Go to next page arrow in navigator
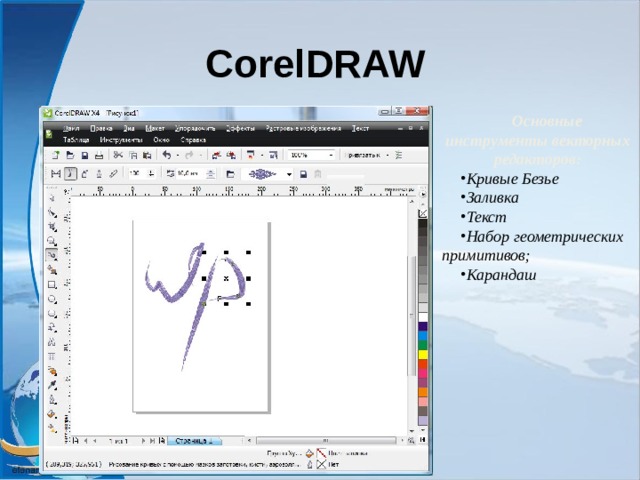This screenshot has width=640, height=480. click(143, 441)
